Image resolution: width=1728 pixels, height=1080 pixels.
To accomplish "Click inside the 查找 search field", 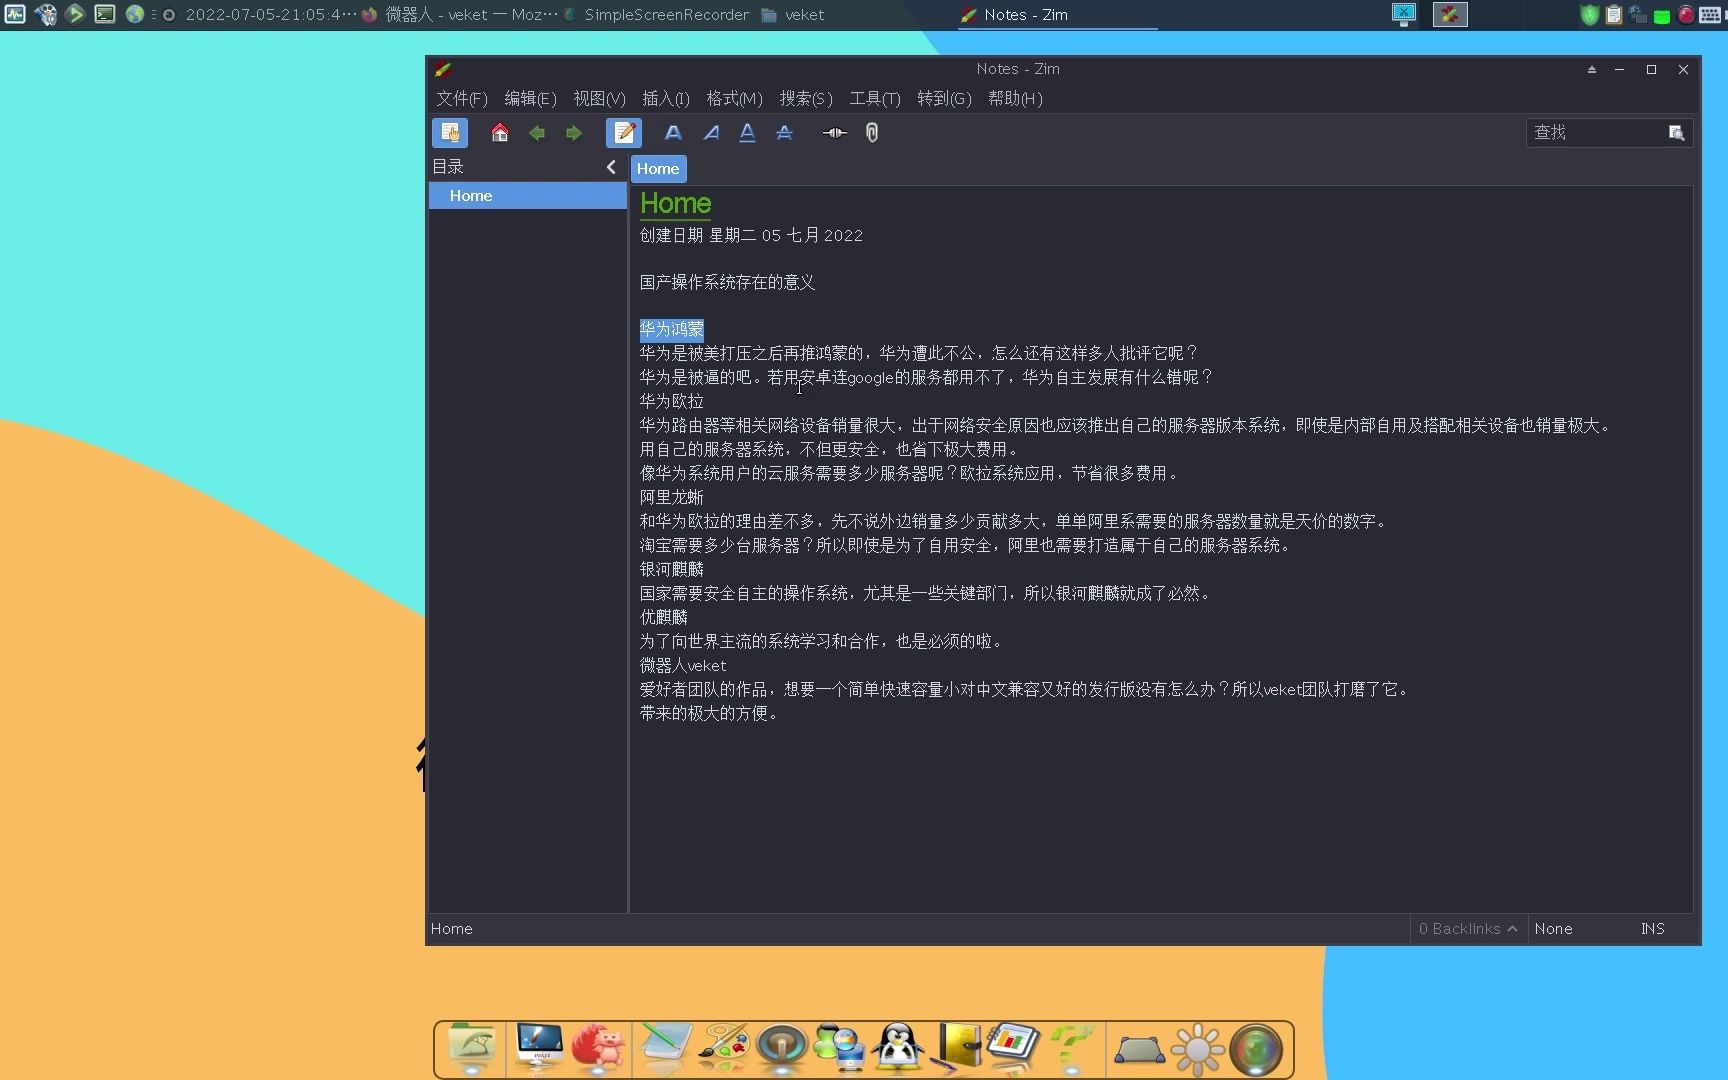I will (x=1595, y=132).
